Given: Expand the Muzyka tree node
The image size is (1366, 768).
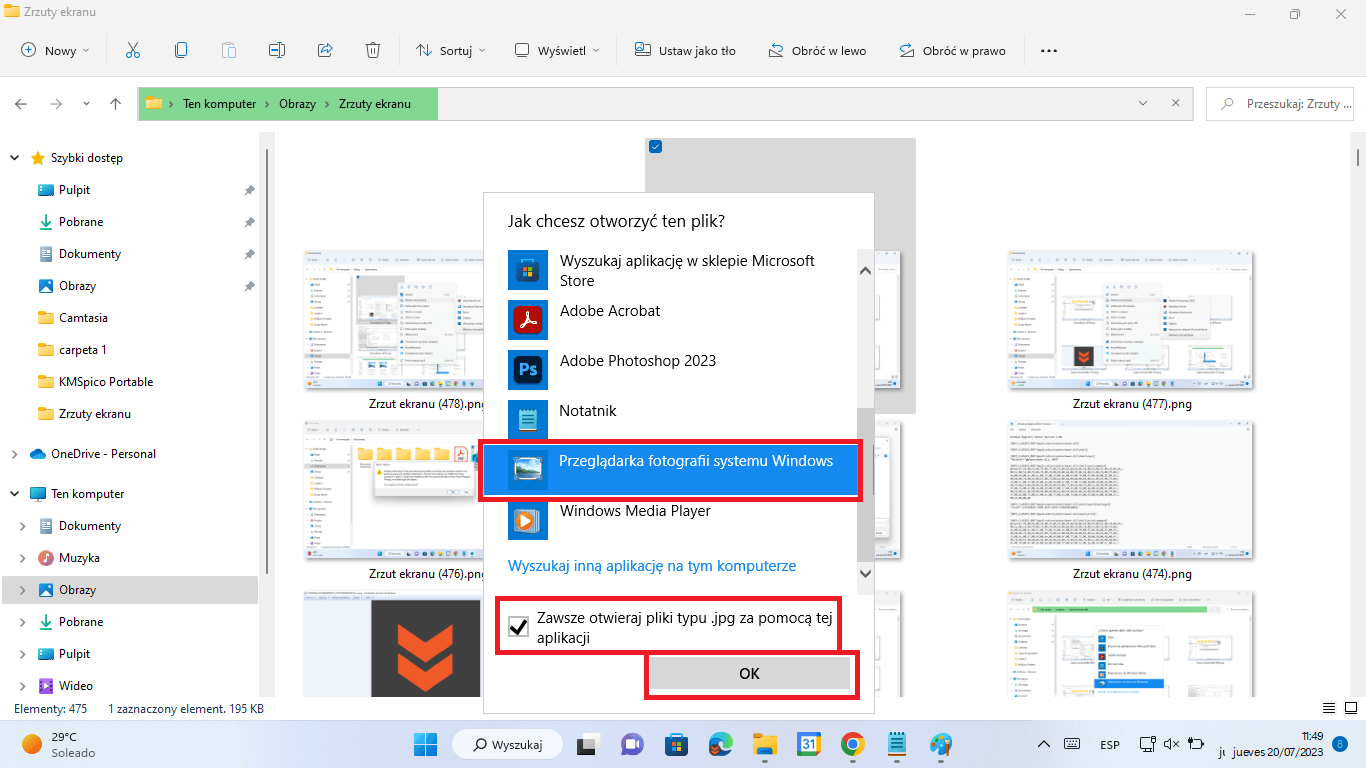Looking at the screenshot, I should tap(23, 558).
